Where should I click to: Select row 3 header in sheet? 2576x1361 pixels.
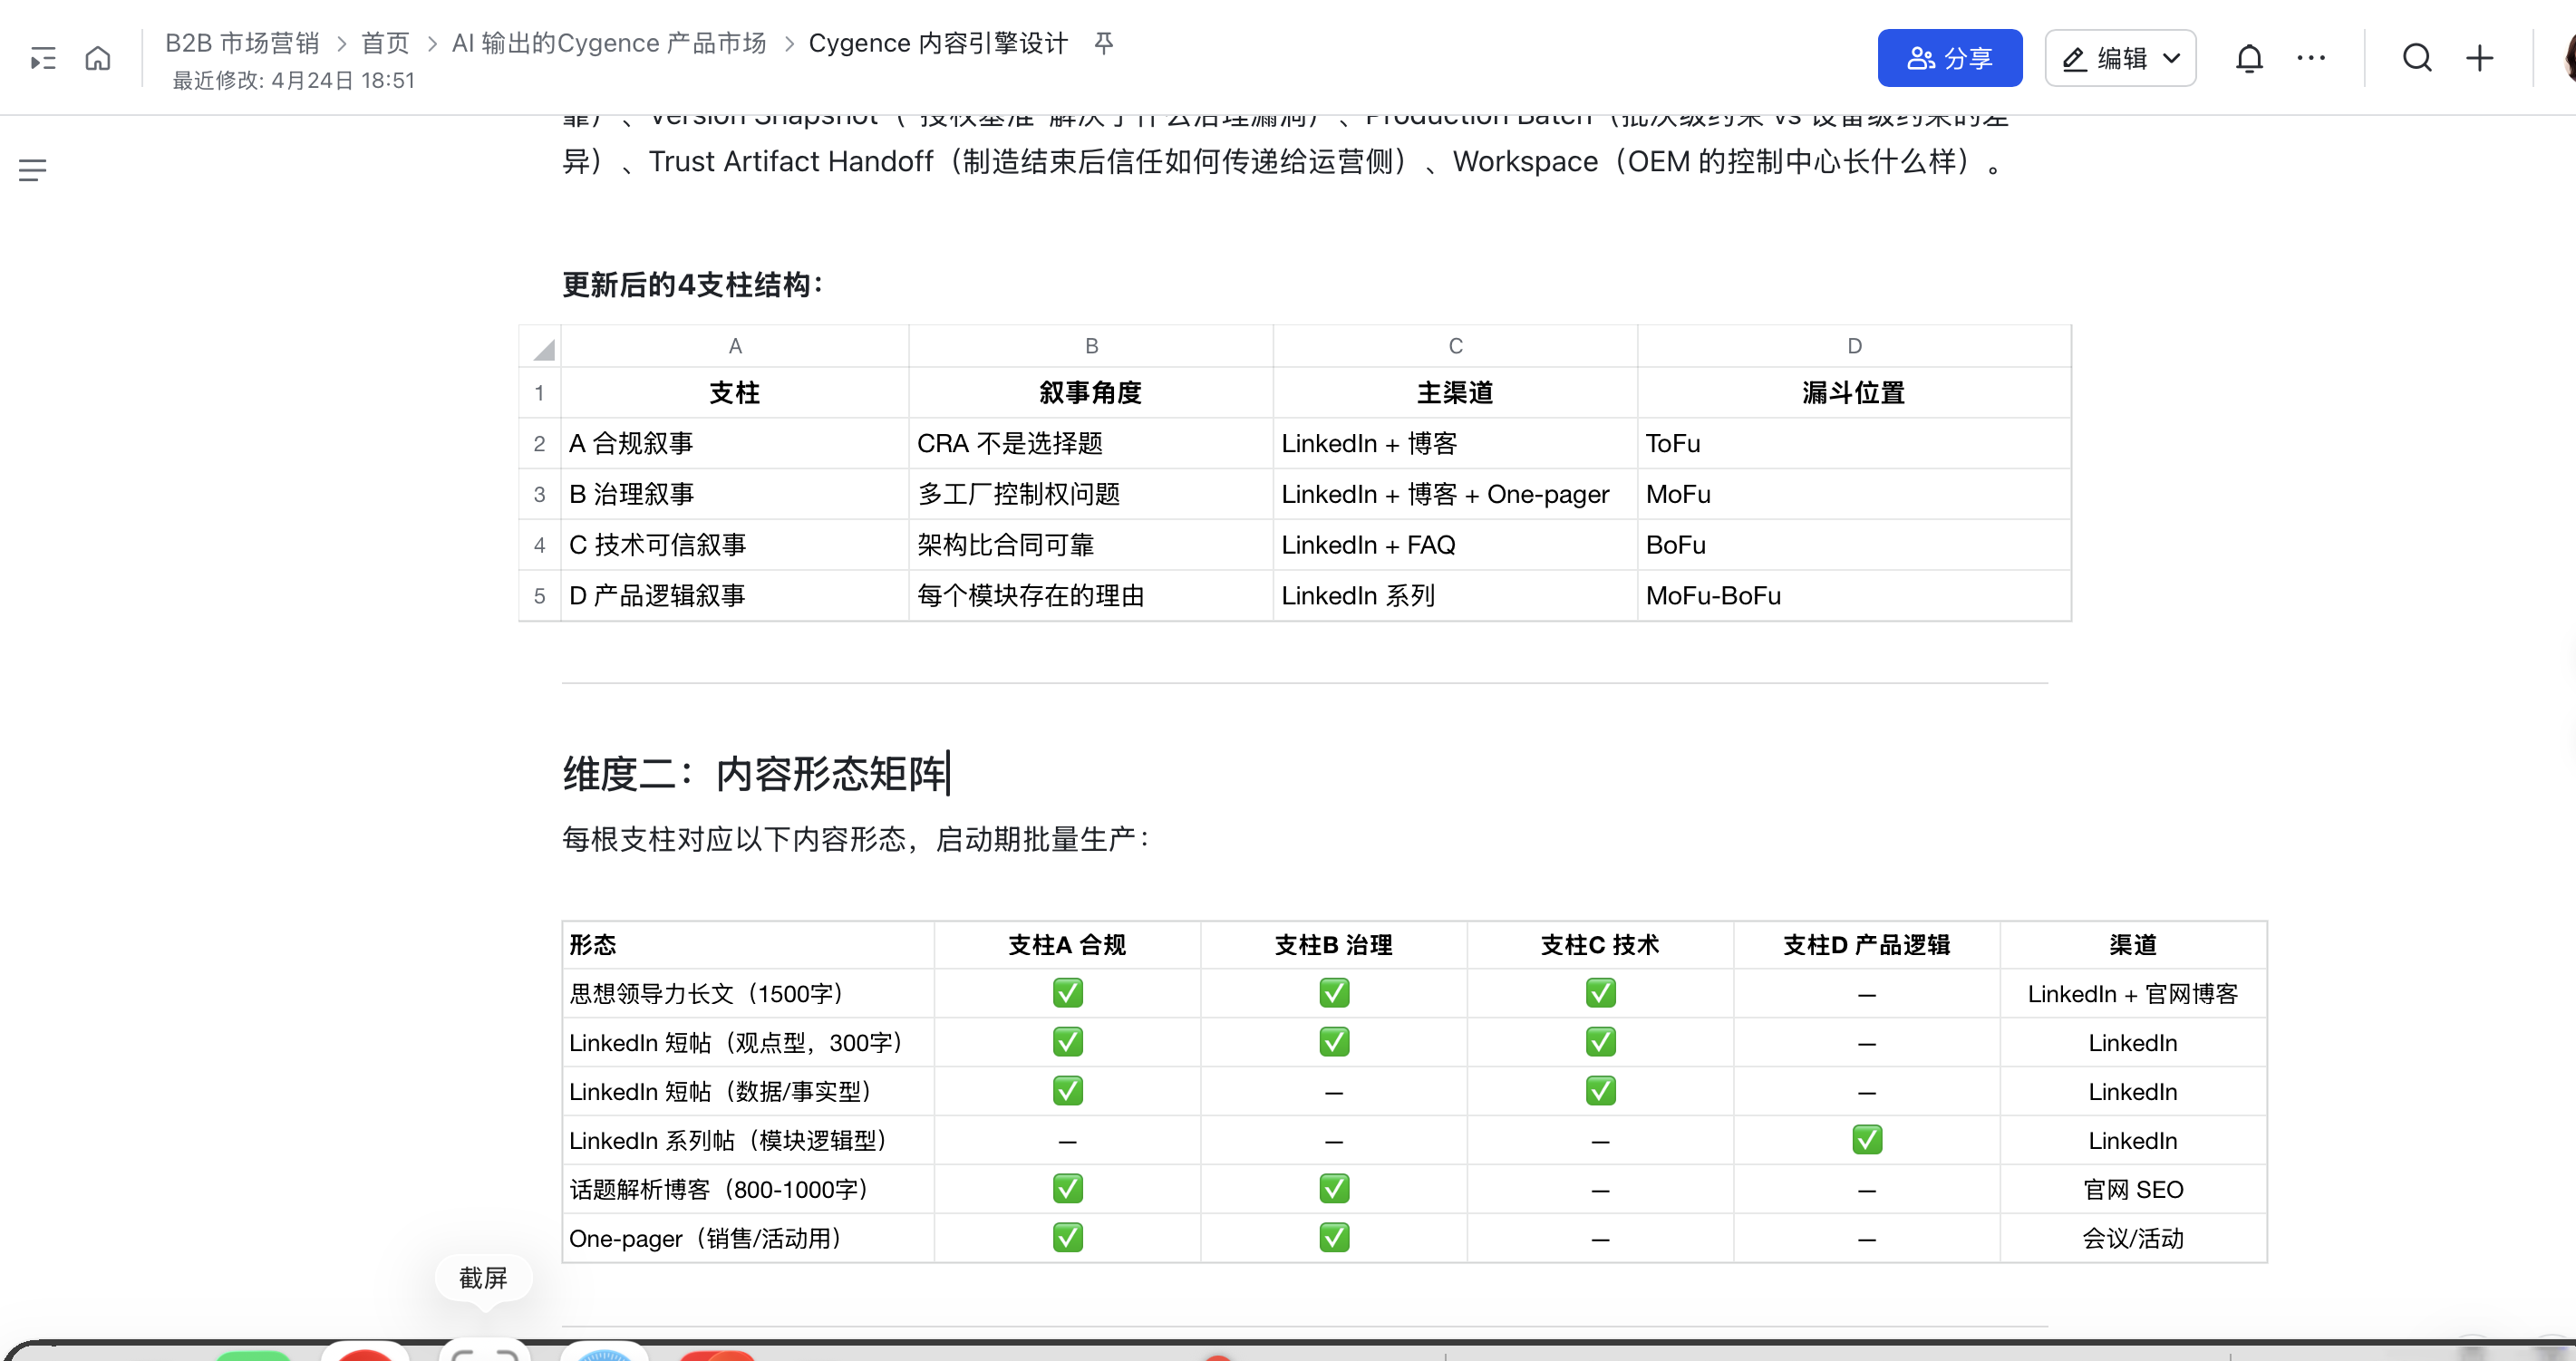[540, 494]
